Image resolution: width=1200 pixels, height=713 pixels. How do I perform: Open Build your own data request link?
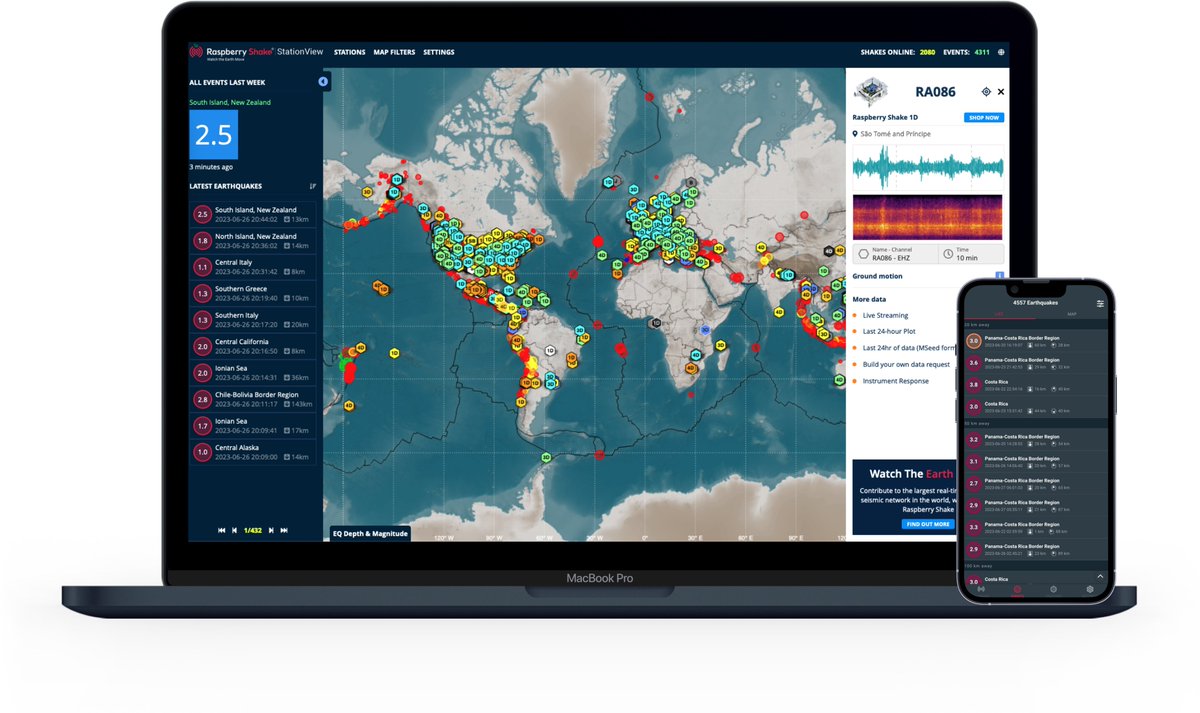click(905, 364)
